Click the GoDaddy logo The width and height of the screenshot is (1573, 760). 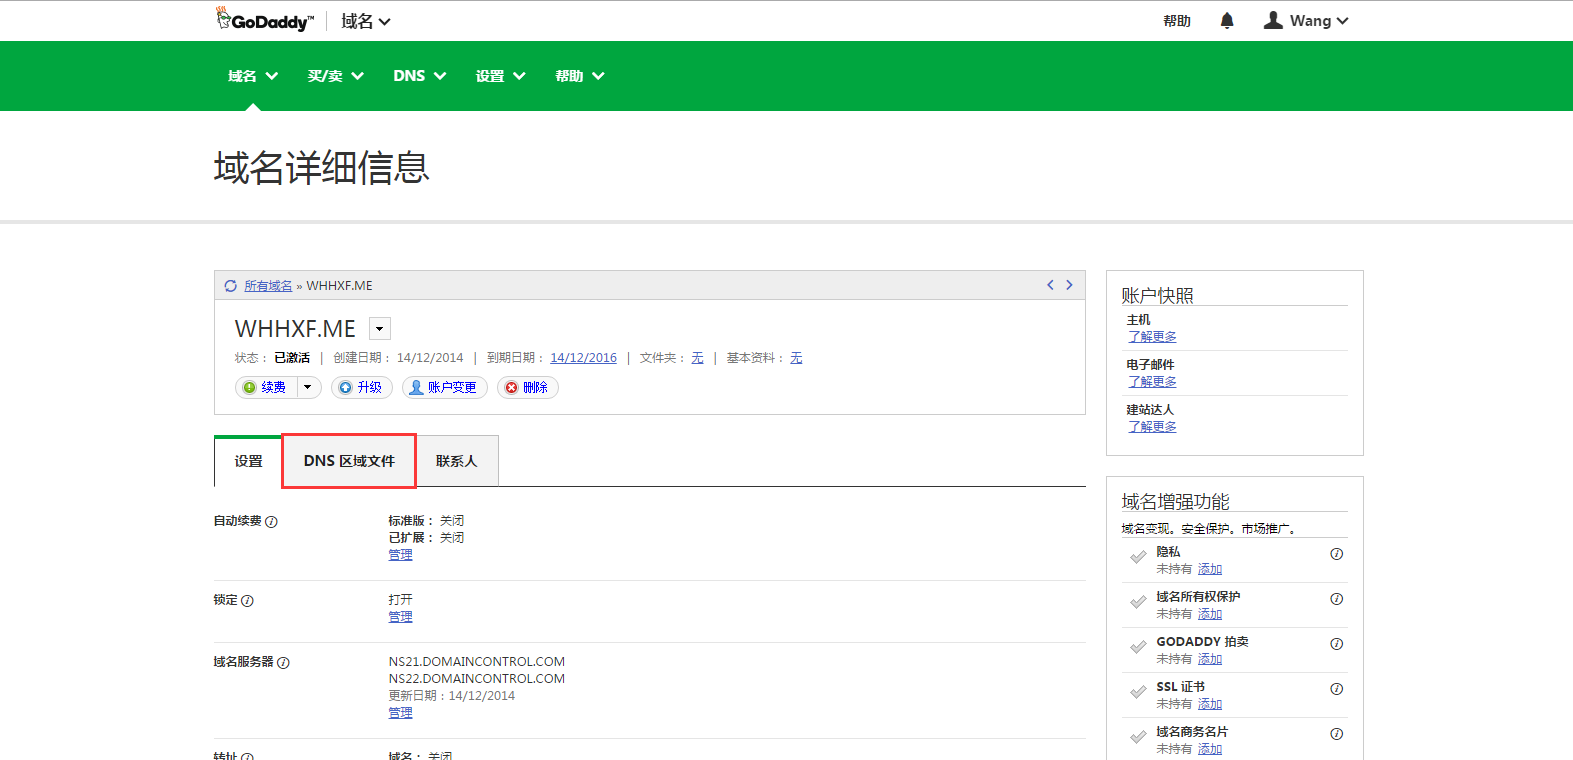click(x=265, y=20)
